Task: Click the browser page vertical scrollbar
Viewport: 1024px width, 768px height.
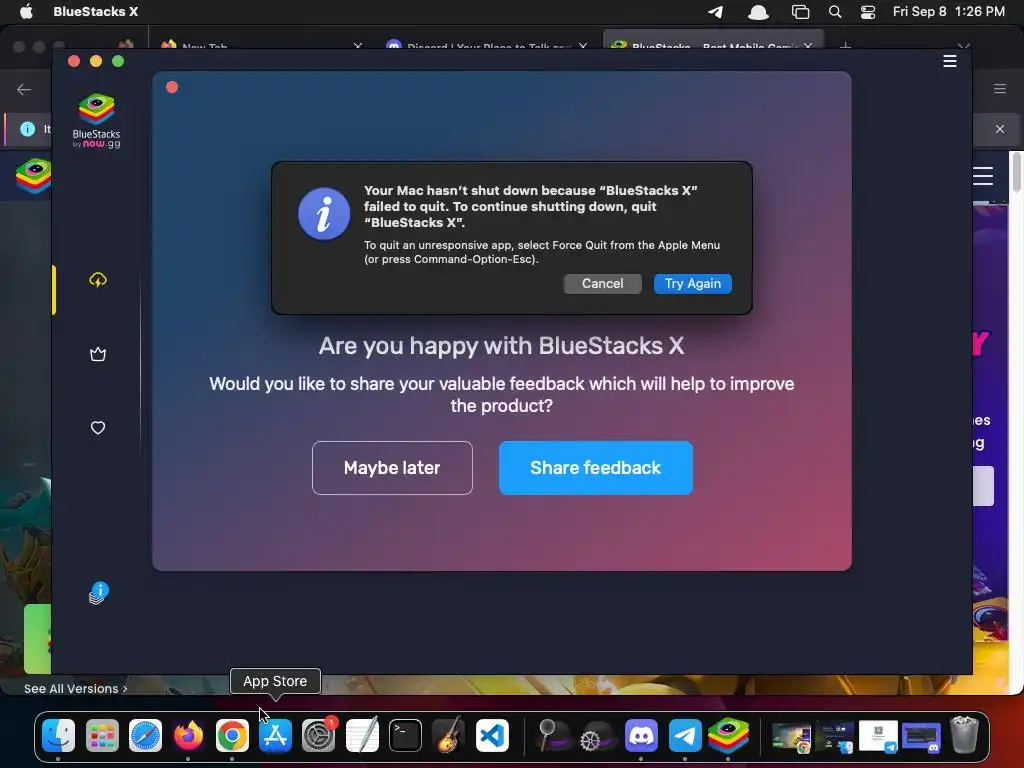Action: click(1016, 171)
